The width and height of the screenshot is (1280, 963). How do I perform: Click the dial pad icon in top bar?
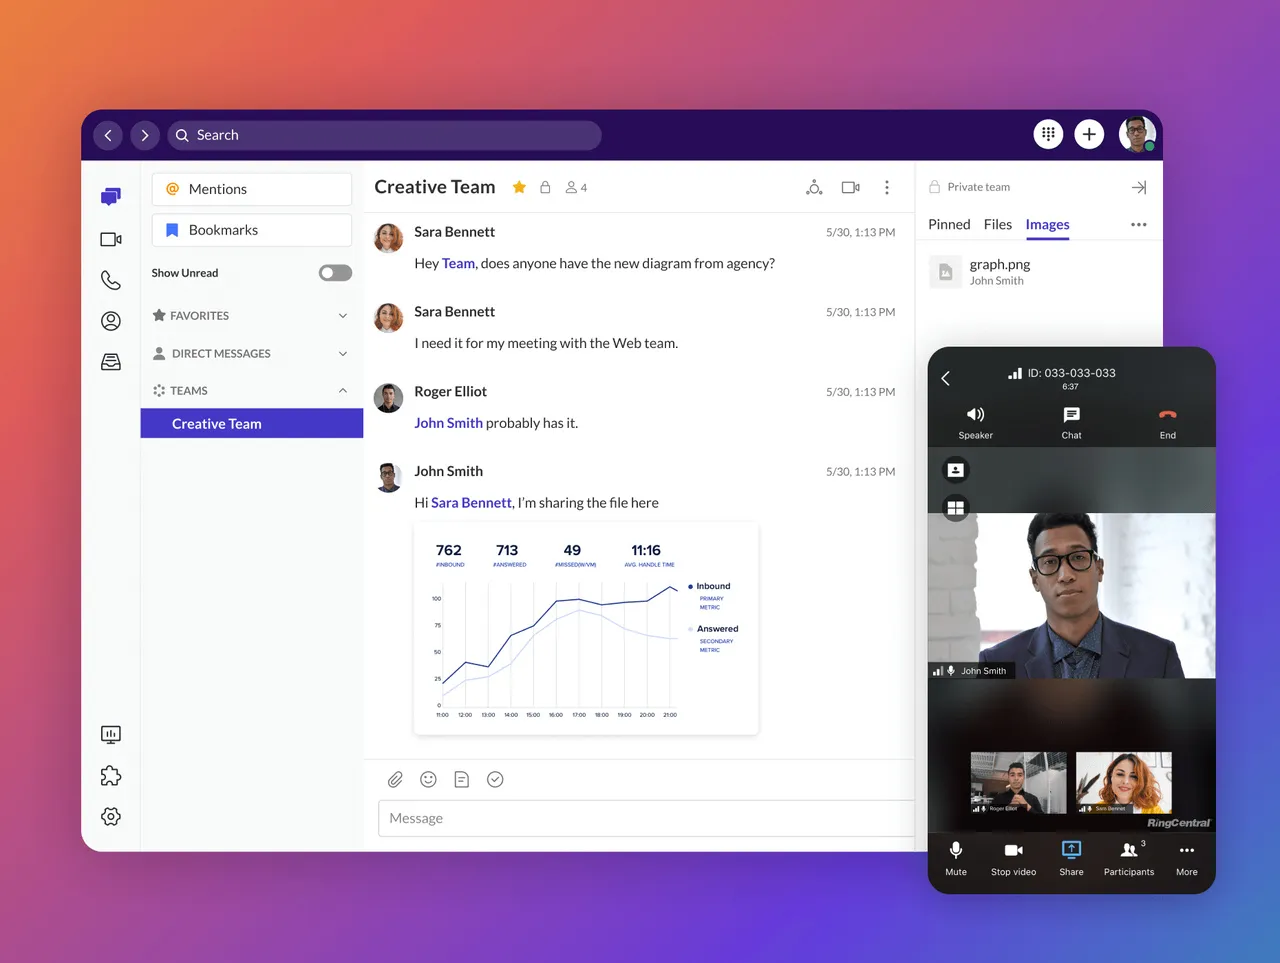[1048, 134]
